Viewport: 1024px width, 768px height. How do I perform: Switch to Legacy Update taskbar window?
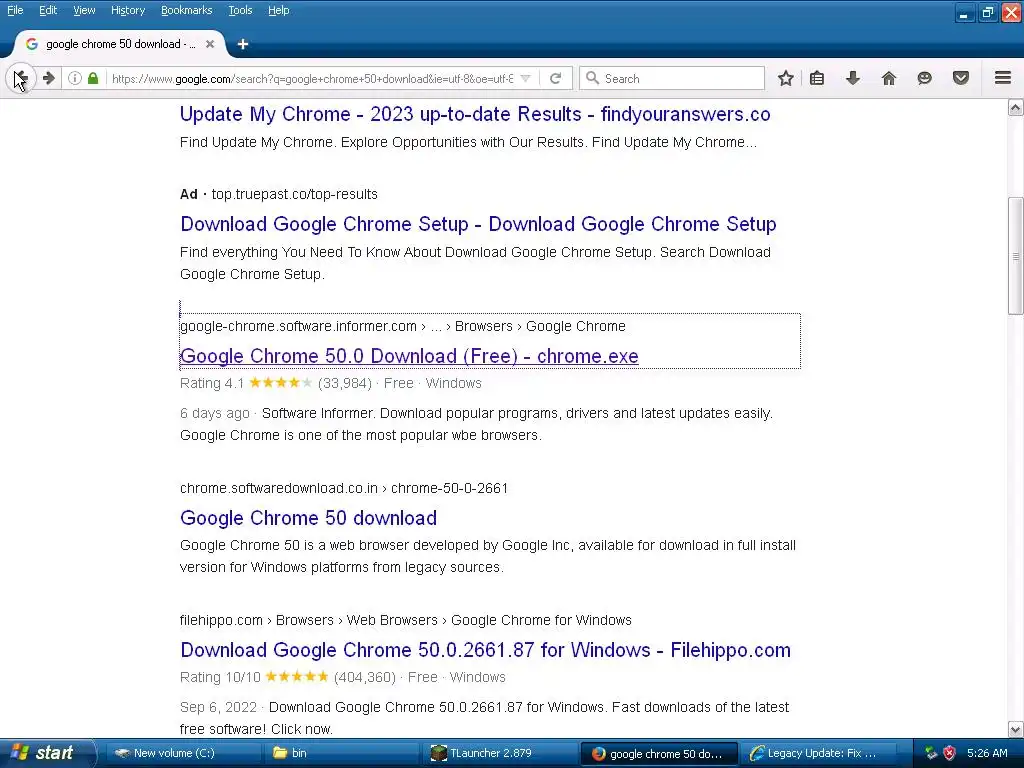pos(816,753)
